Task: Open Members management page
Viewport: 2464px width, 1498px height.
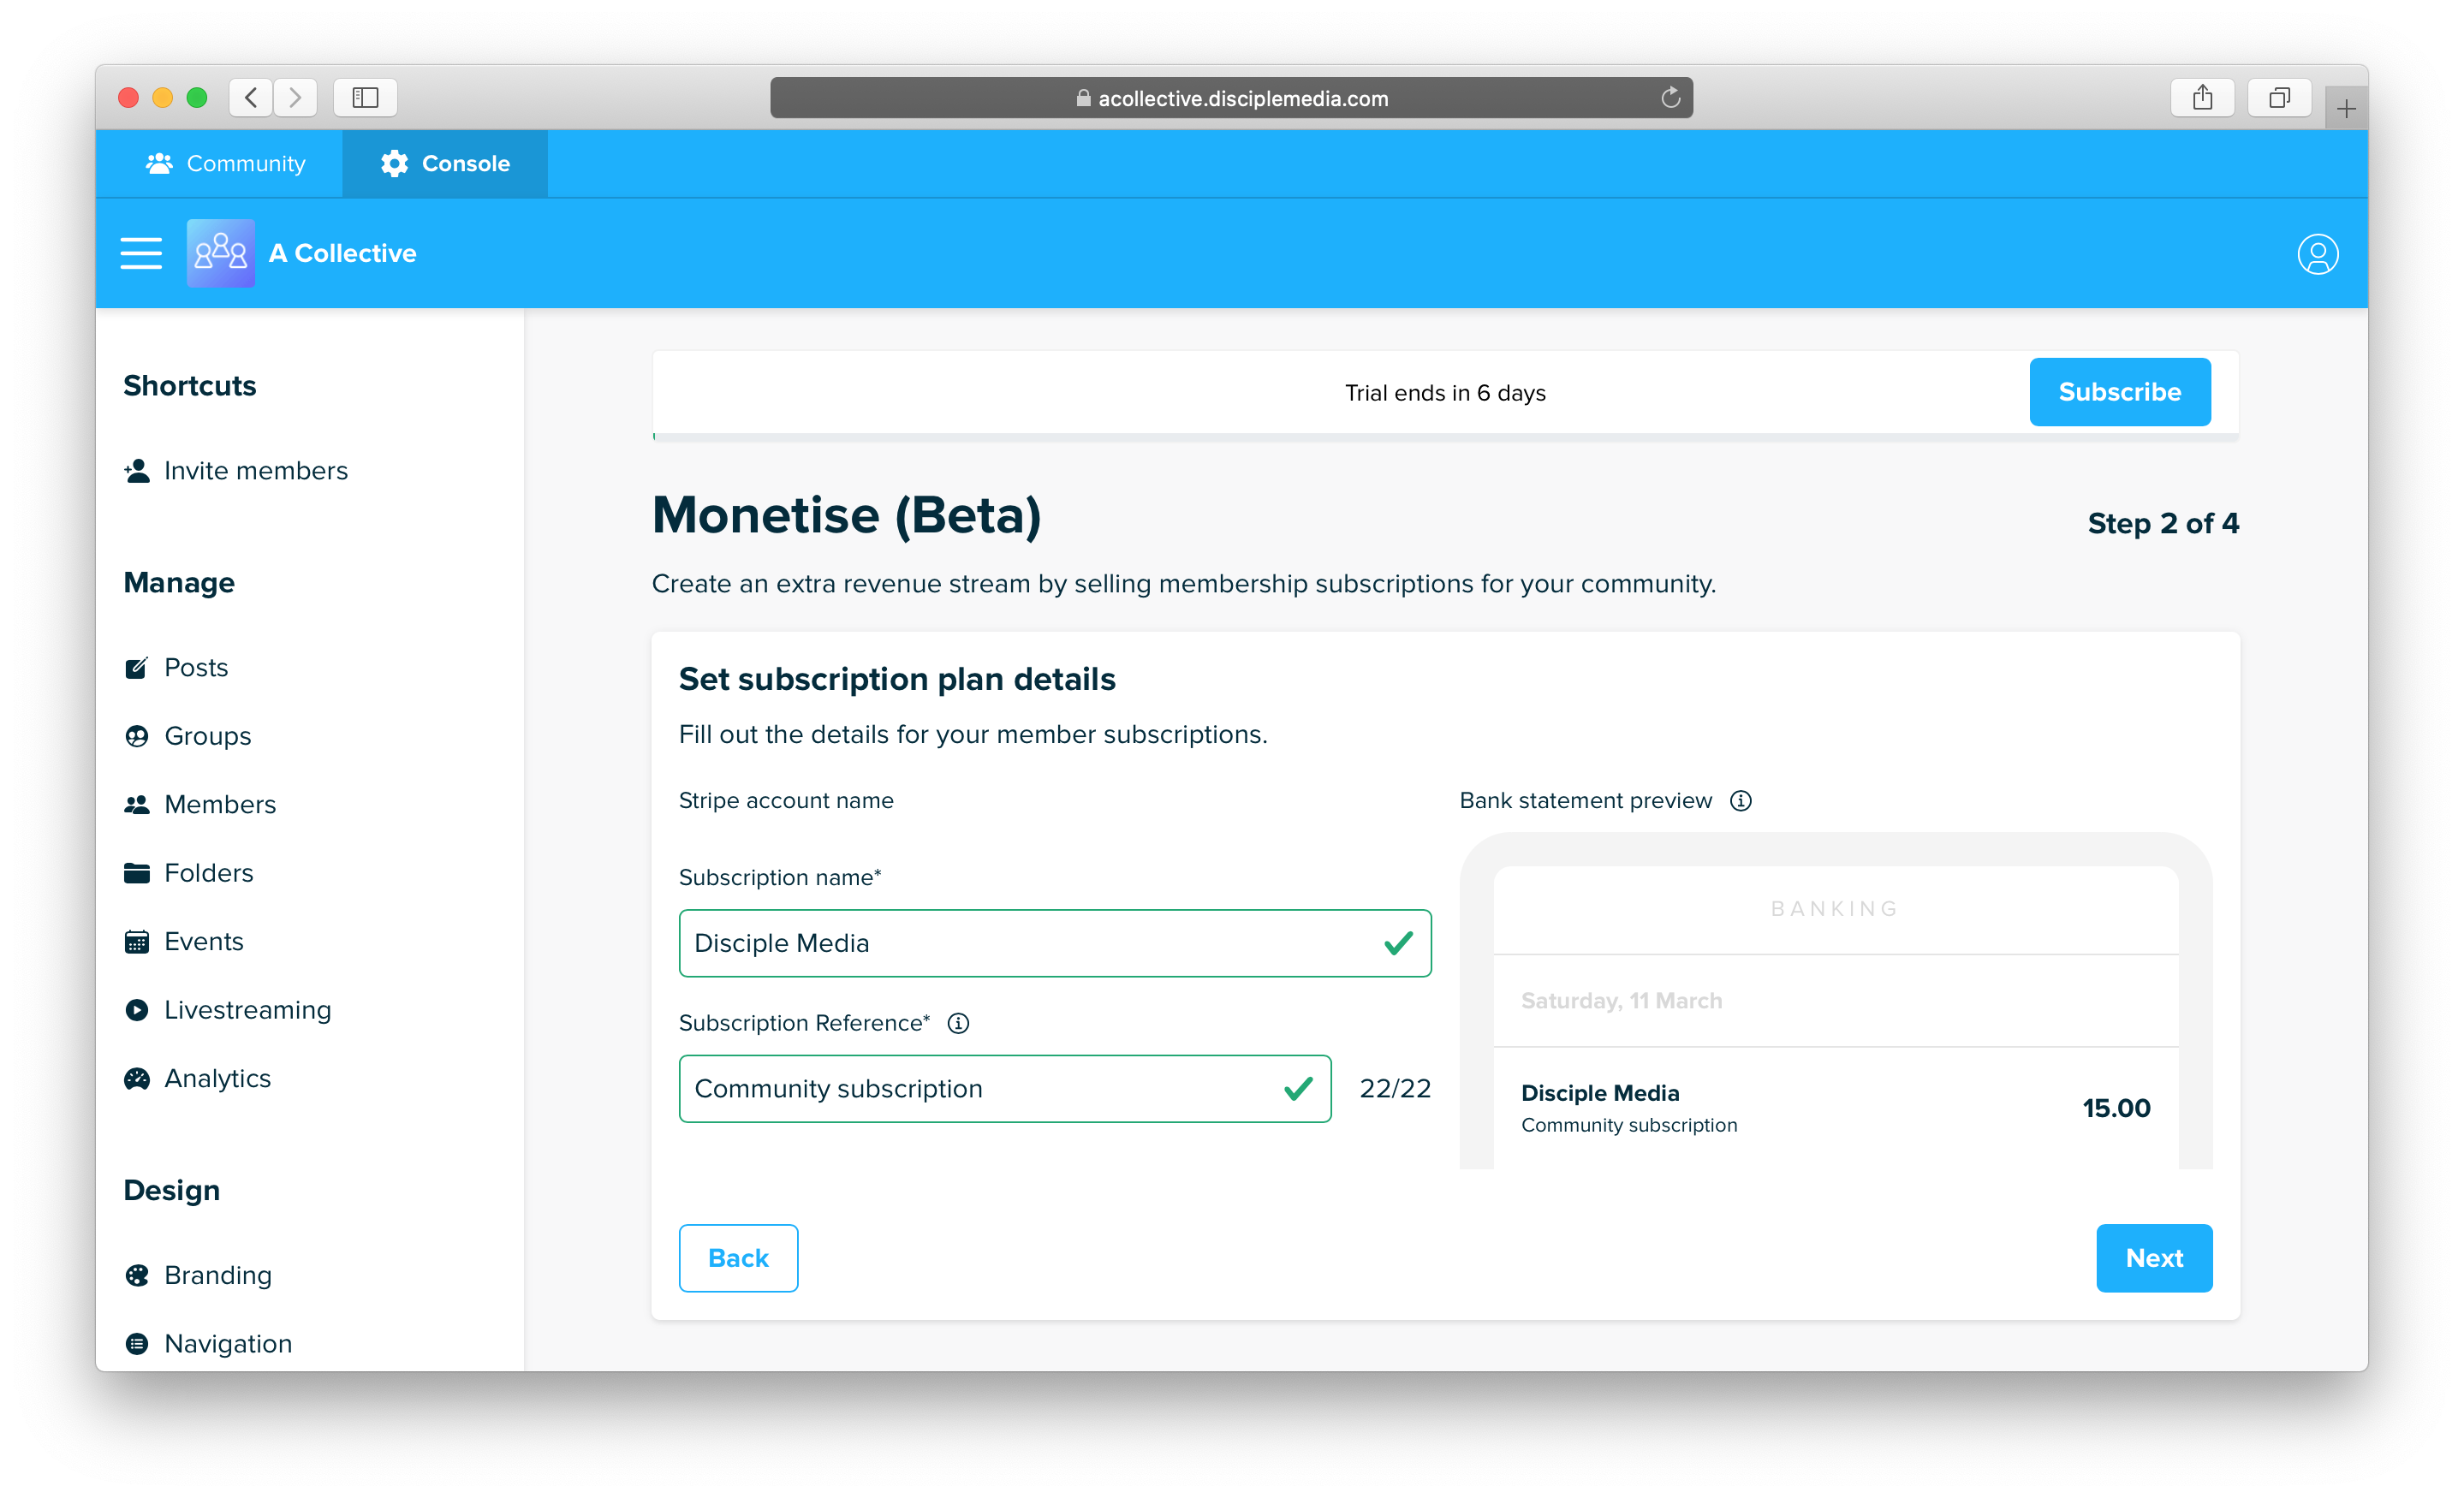Action: (200, 804)
